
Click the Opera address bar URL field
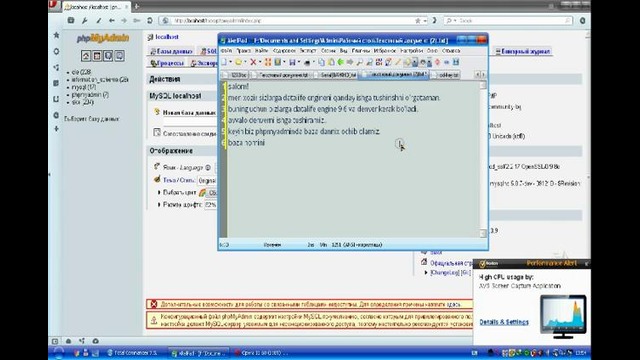pos(294,20)
